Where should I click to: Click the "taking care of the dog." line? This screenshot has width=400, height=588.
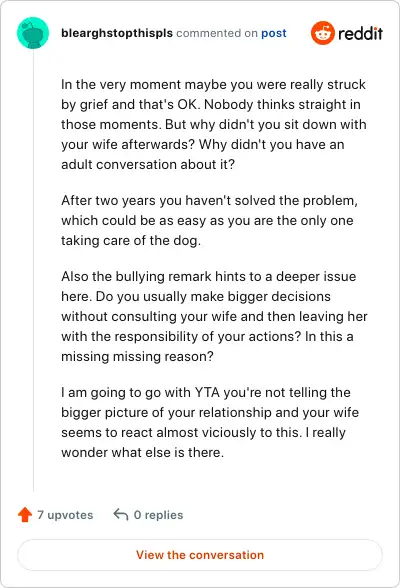[x=131, y=240]
